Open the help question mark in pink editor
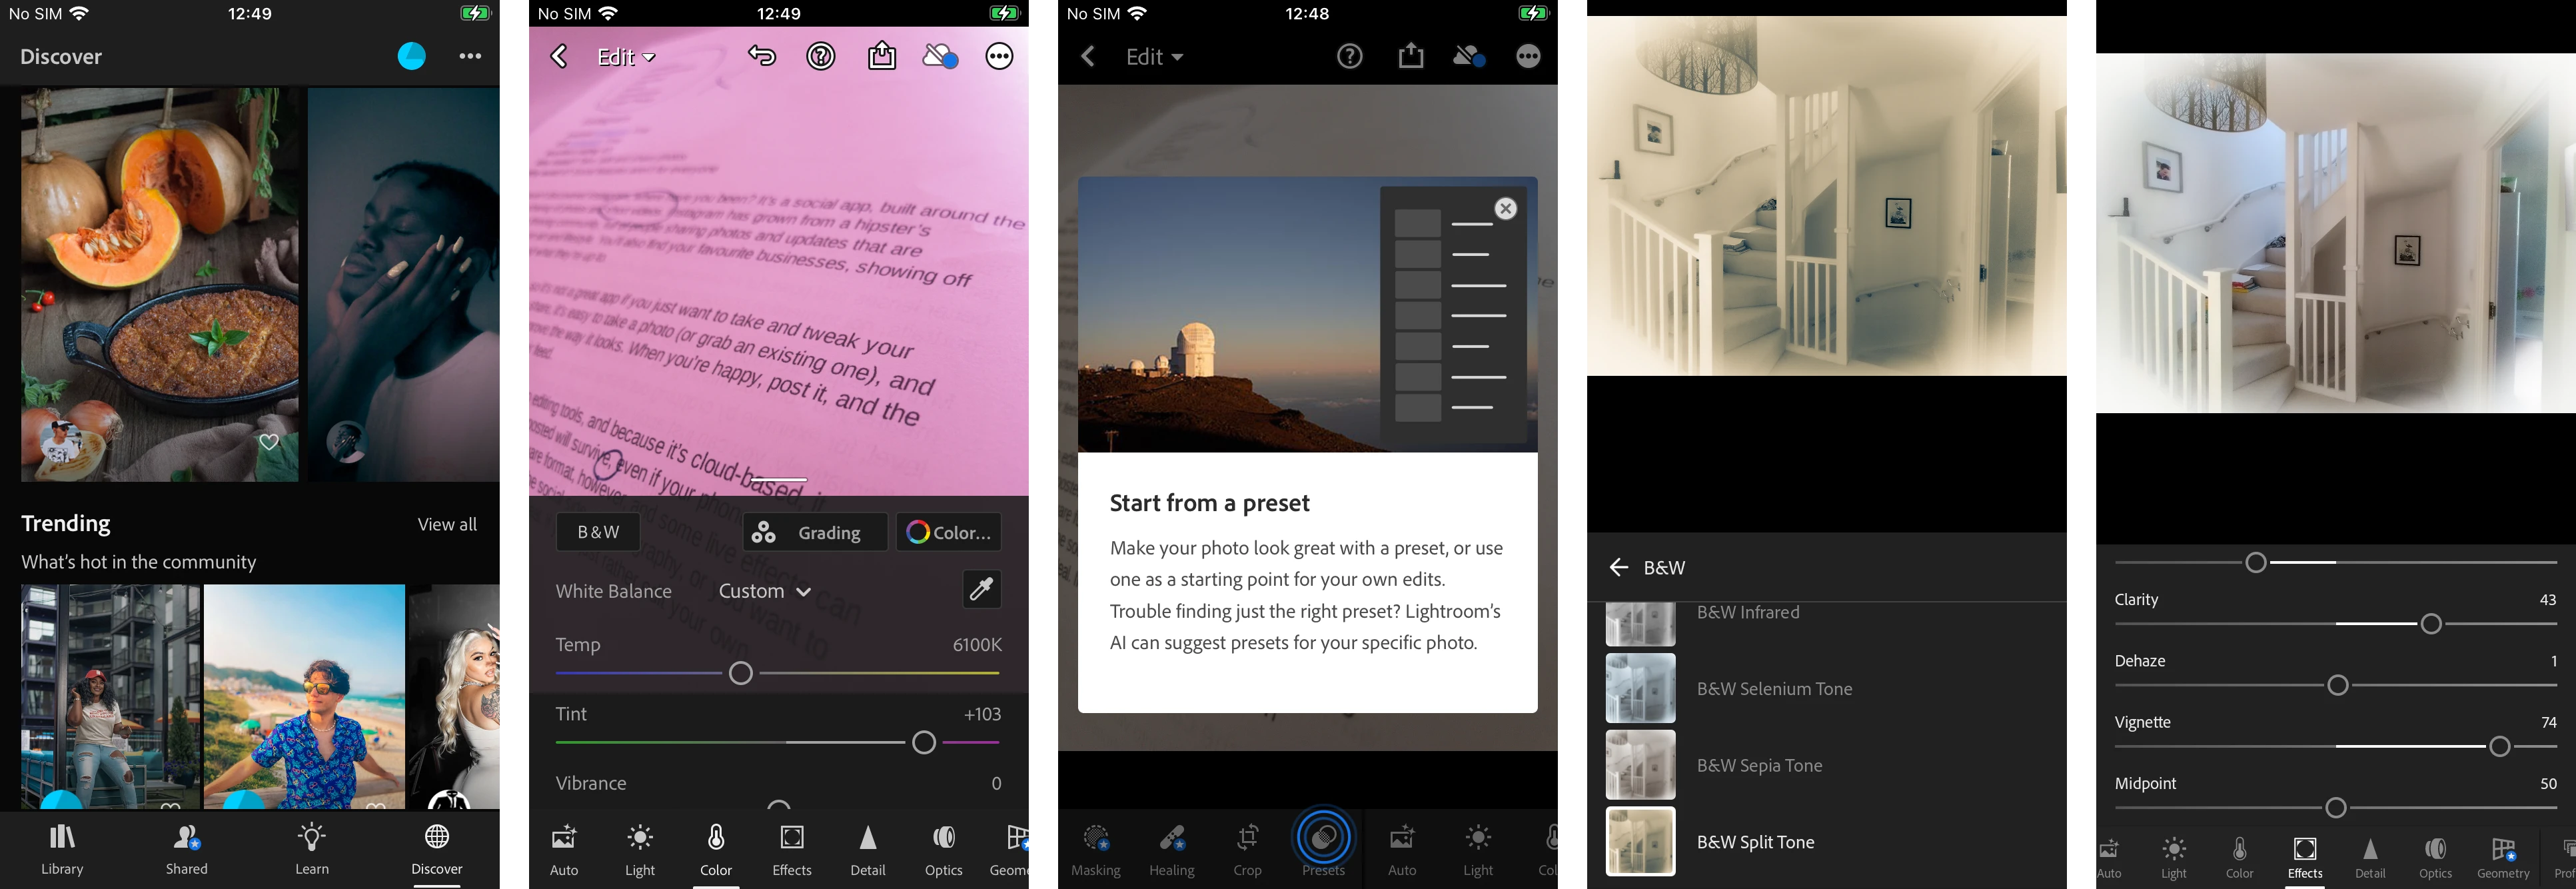Screen dimensions: 2576x889 pos(821,56)
